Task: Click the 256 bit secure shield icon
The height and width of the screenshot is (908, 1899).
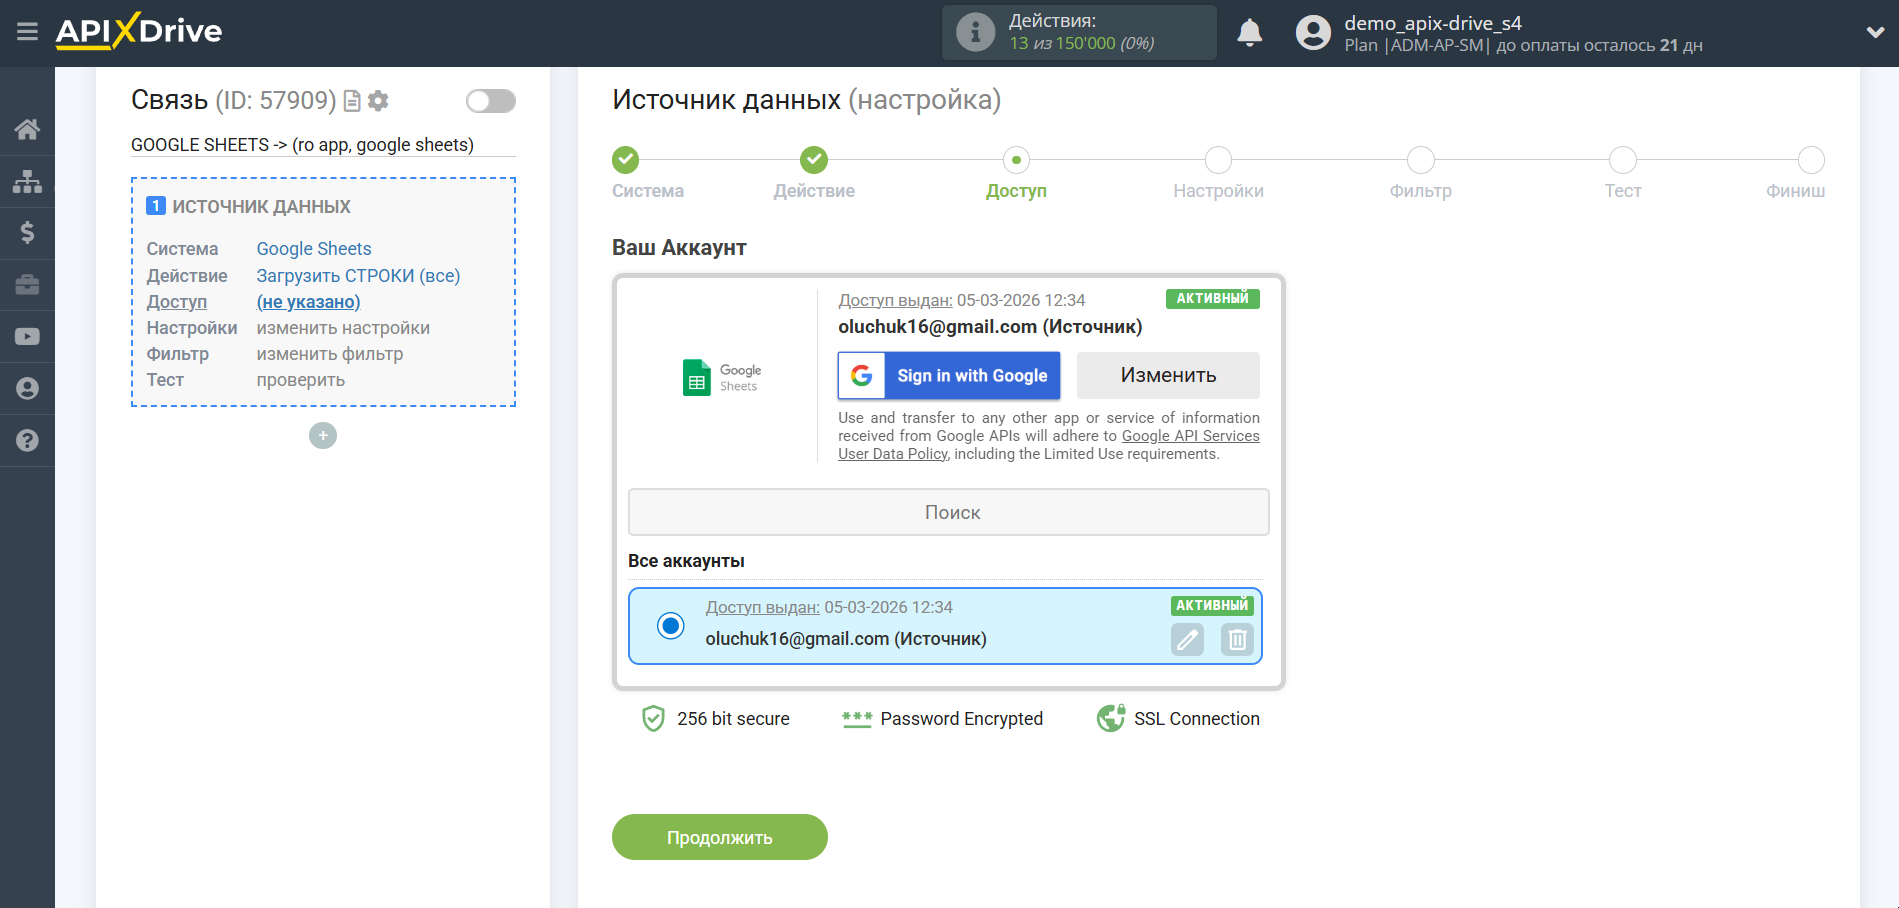Action: click(653, 719)
